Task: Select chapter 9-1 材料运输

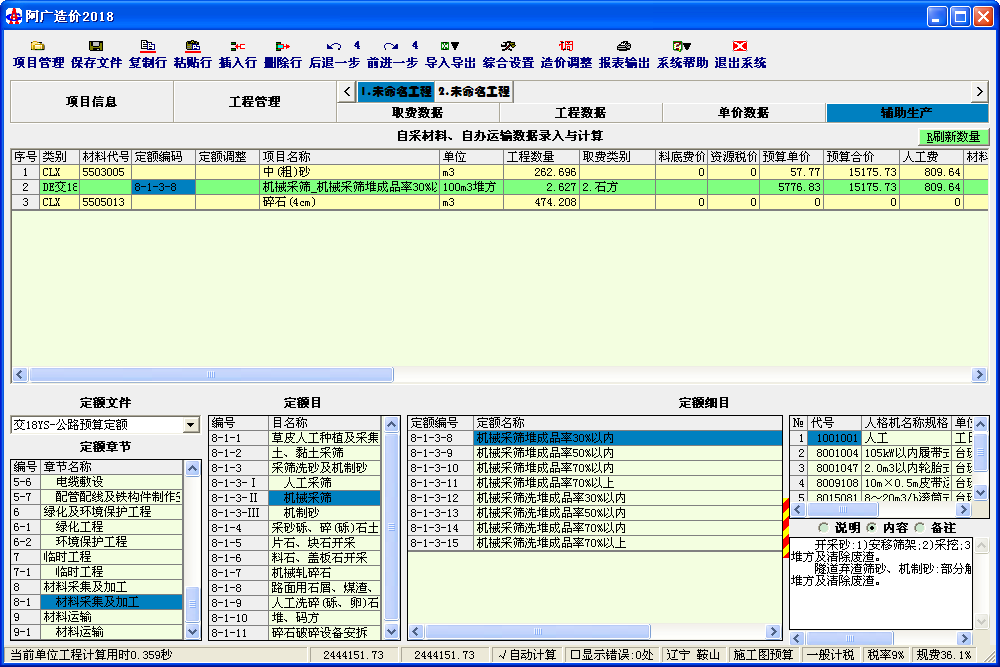Action: pyautogui.click(x=98, y=632)
